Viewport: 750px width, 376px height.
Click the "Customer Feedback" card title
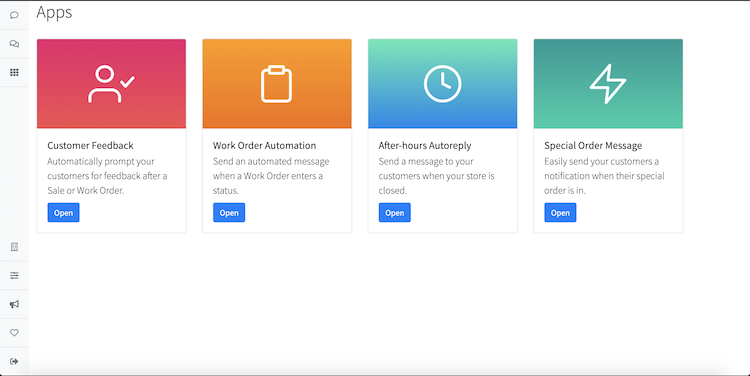pos(90,145)
